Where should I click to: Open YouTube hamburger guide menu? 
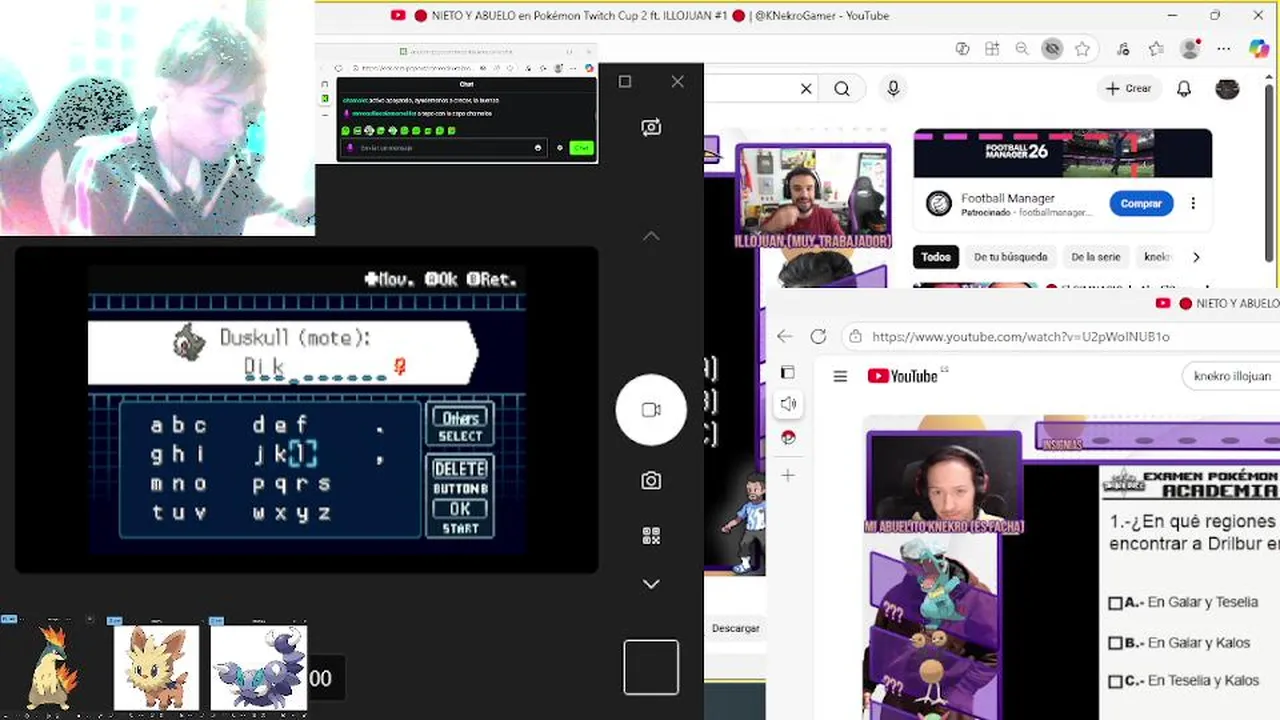coord(840,377)
